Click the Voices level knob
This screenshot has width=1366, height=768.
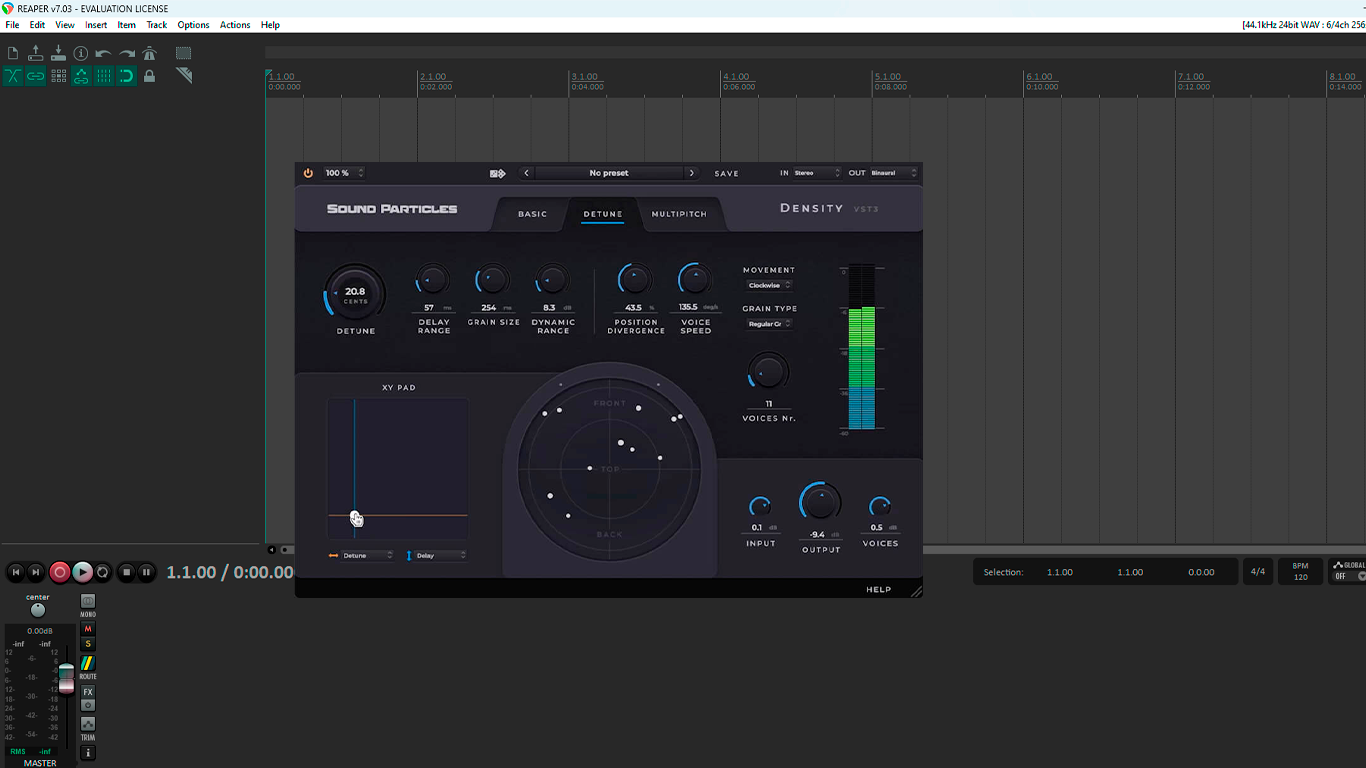click(880, 507)
